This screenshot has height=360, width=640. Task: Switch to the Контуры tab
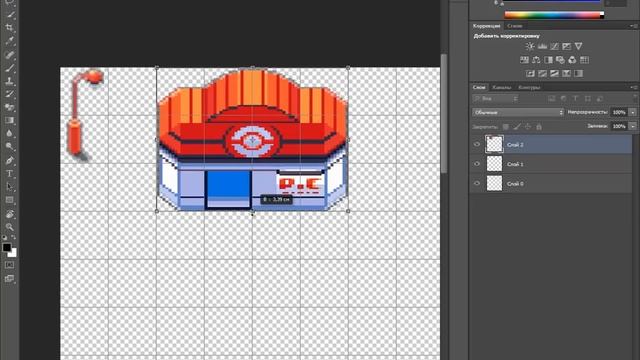coord(529,87)
